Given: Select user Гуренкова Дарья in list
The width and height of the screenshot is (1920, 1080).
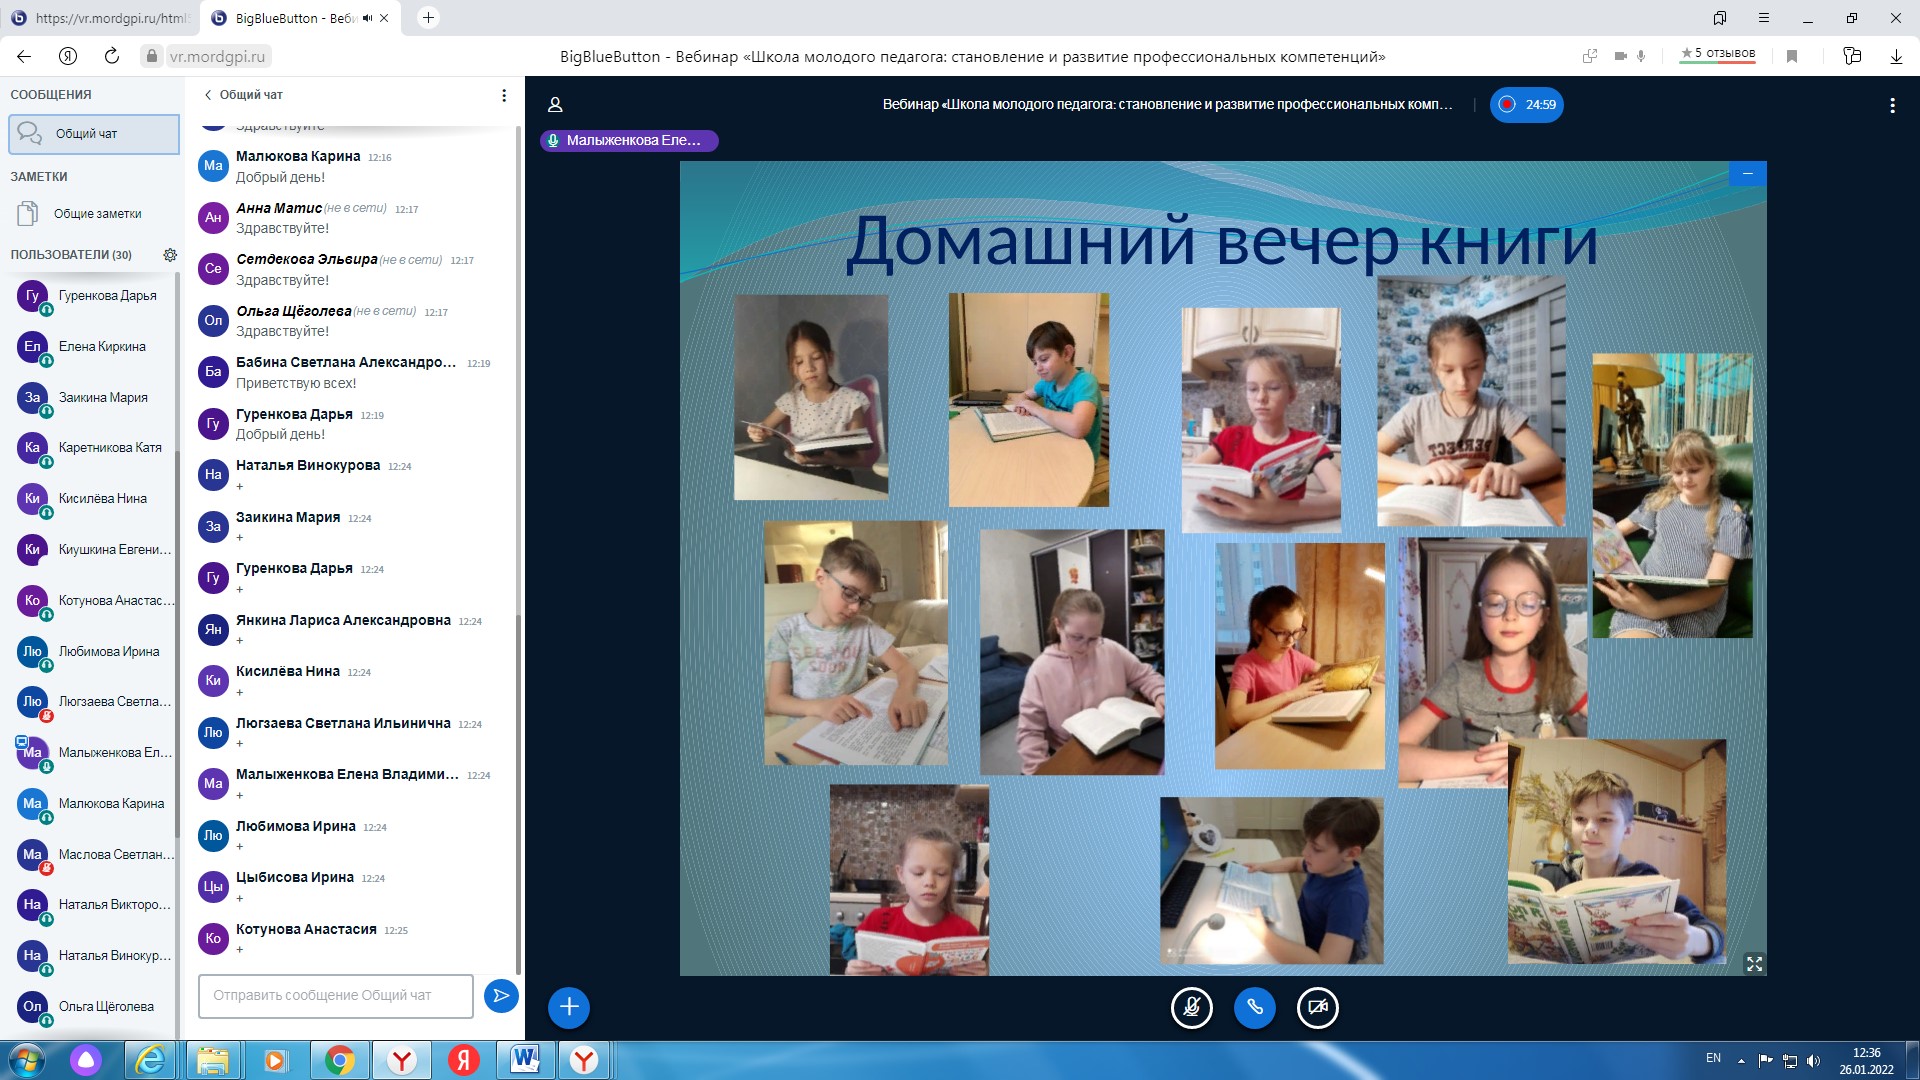Looking at the screenshot, I should pyautogui.click(x=94, y=296).
